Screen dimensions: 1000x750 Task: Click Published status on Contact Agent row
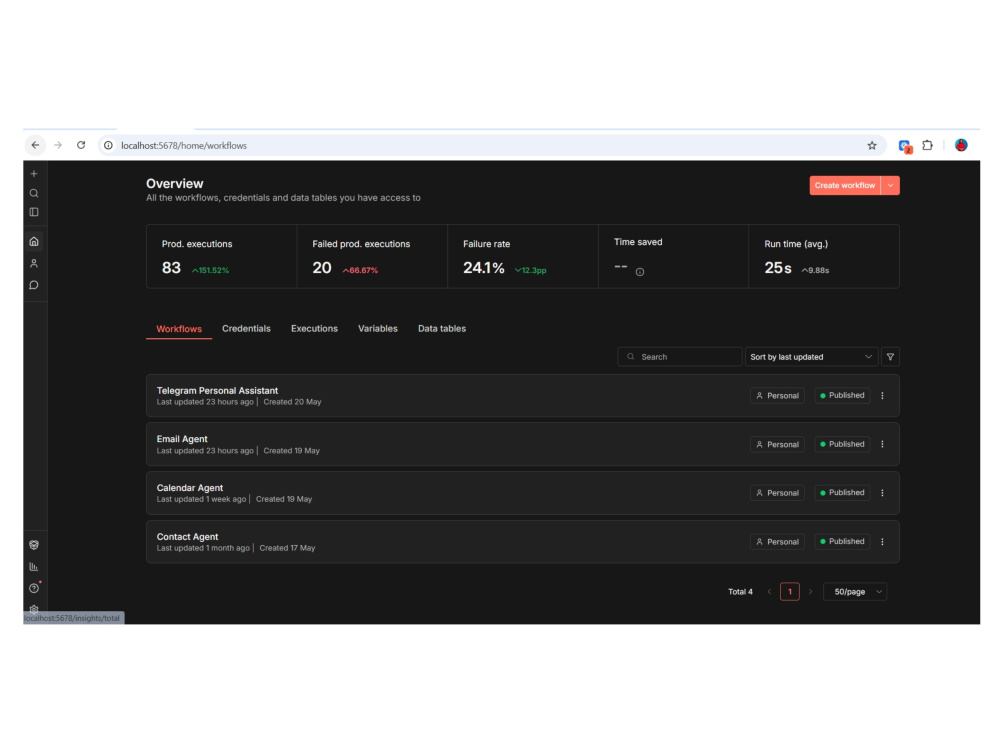(842, 541)
